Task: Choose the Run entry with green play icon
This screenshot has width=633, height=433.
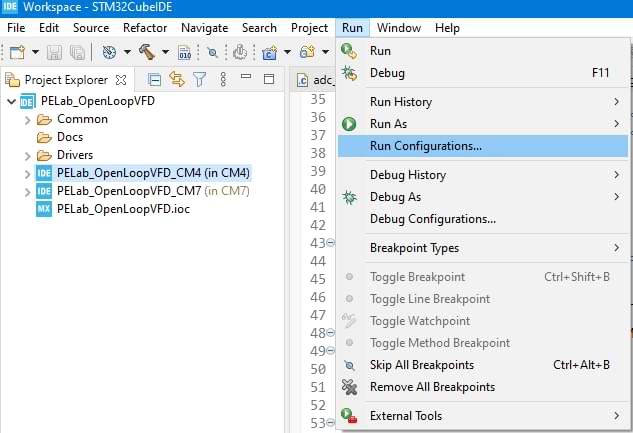Action: pyautogui.click(x=483, y=51)
